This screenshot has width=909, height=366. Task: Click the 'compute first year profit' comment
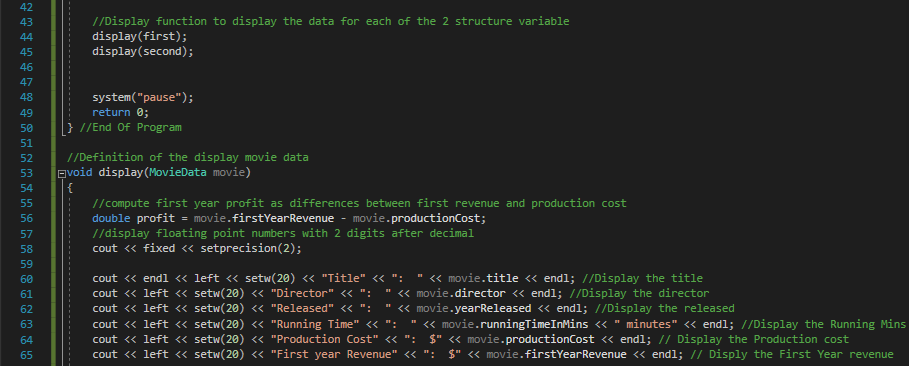click(x=359, y=203)
